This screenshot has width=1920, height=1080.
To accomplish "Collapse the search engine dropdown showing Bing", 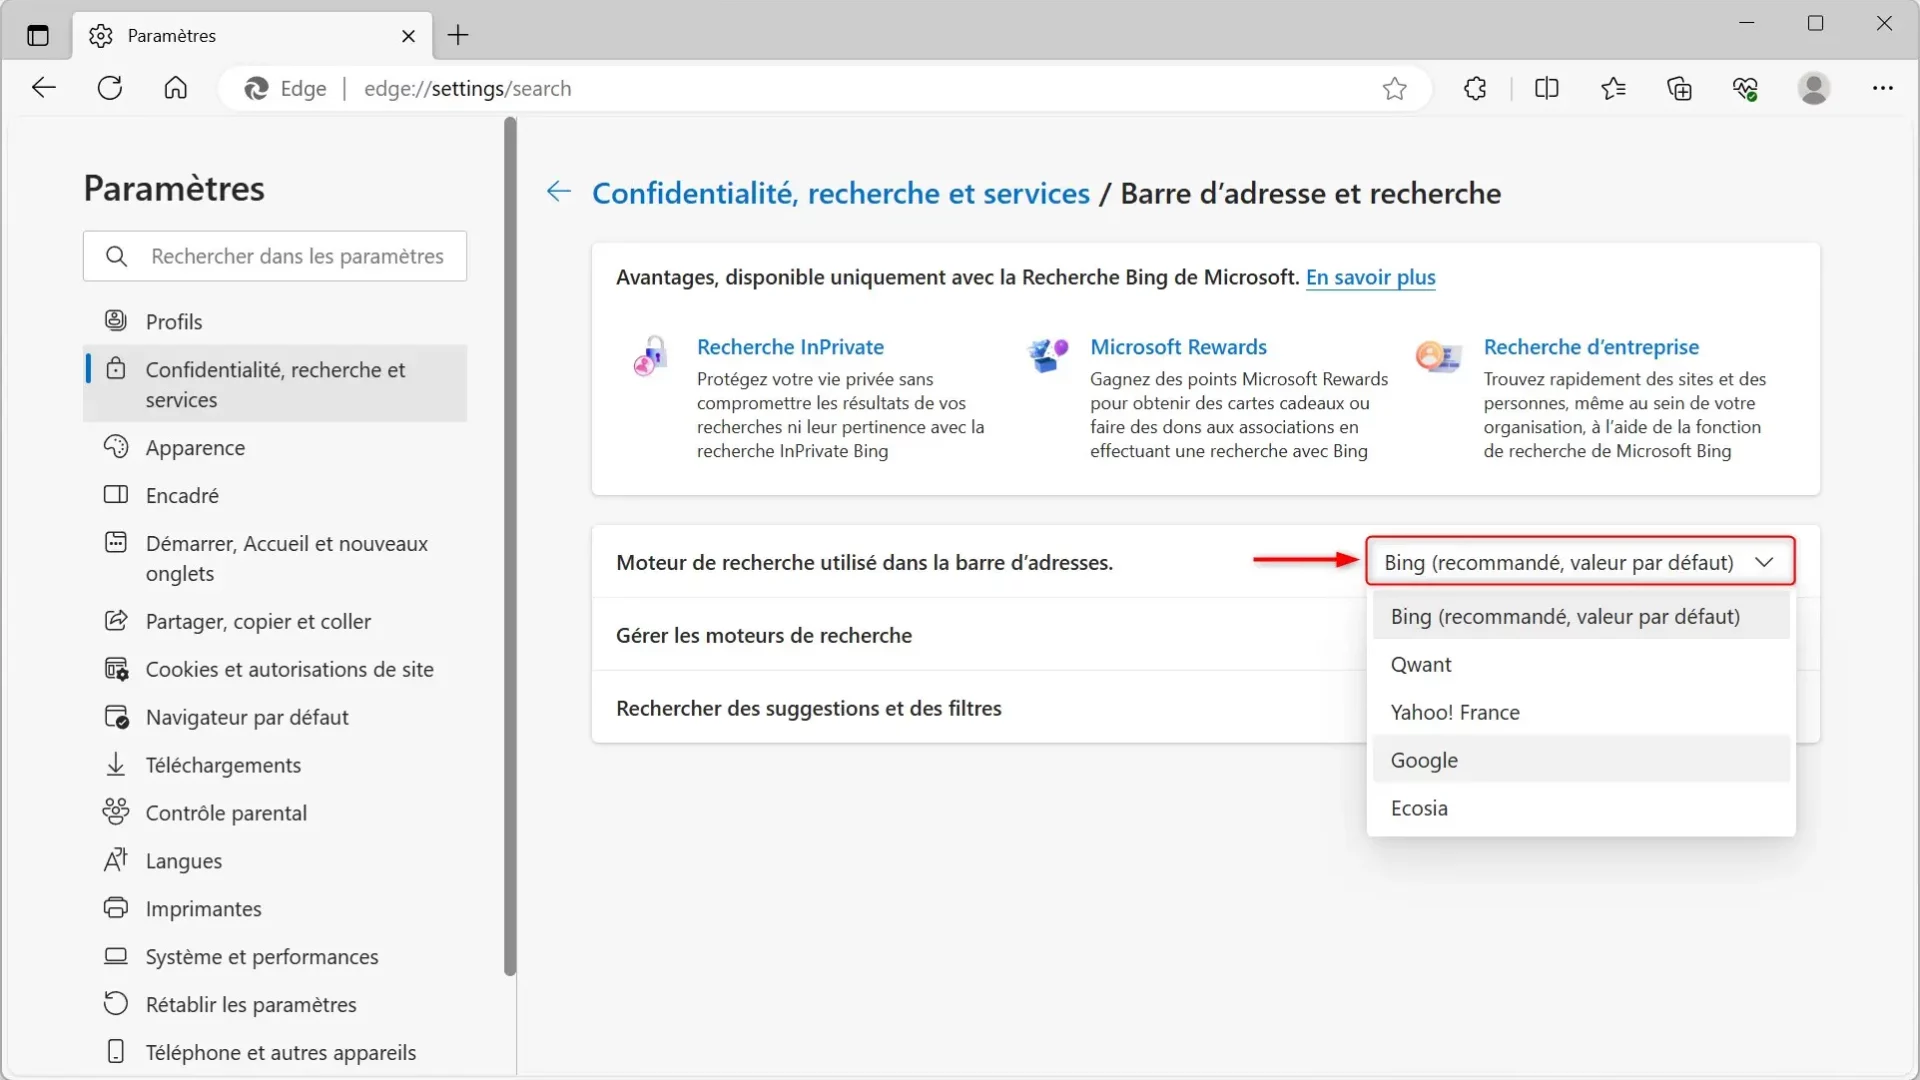I will 1580,562.
